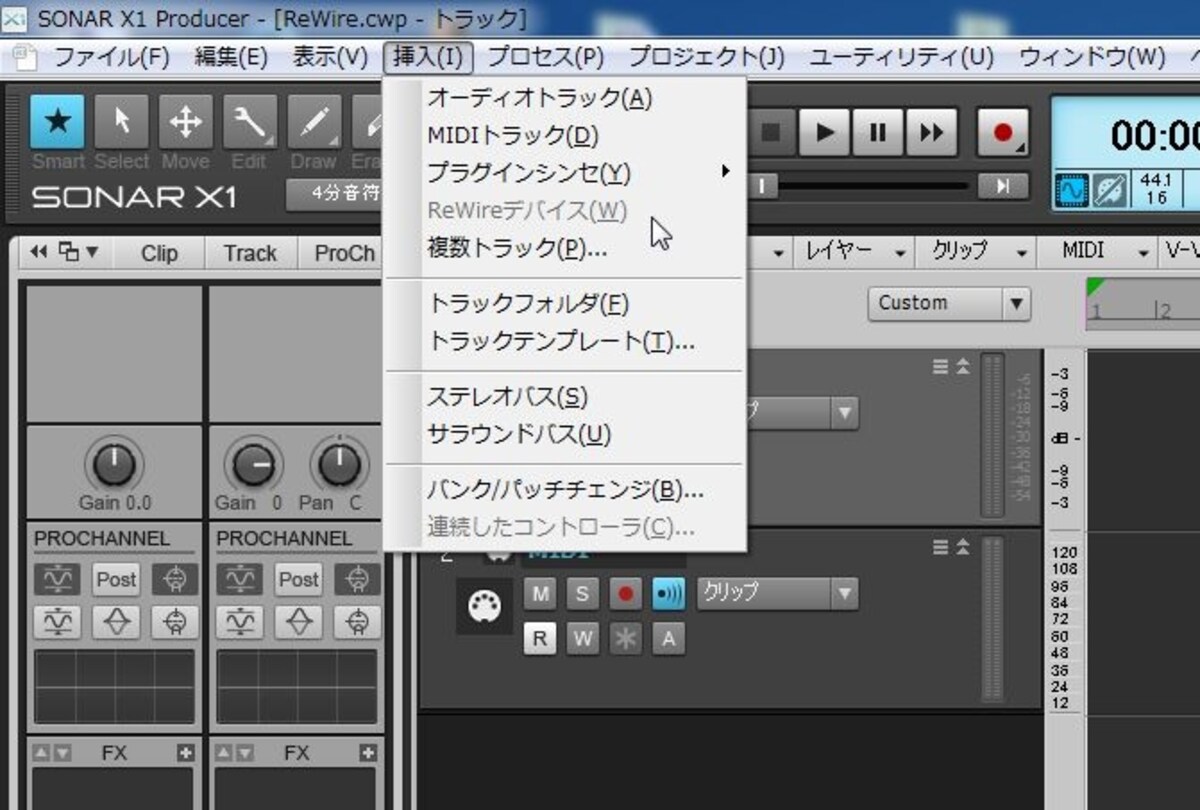Solo the MIDI track with the S button
The height and width of the screenshot is (810, 1200).
click(x=582, y=594)
